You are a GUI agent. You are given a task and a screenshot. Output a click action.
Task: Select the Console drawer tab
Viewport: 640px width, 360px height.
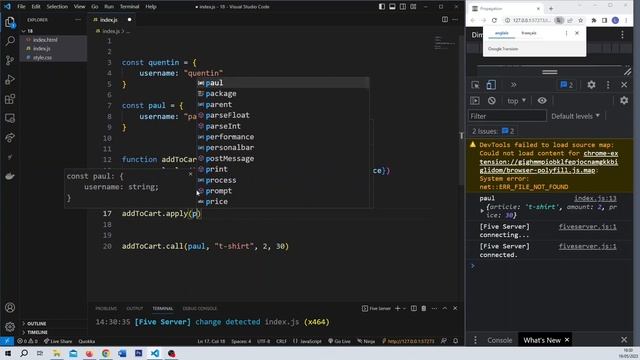pyautogui.click(x=500, y=340)
